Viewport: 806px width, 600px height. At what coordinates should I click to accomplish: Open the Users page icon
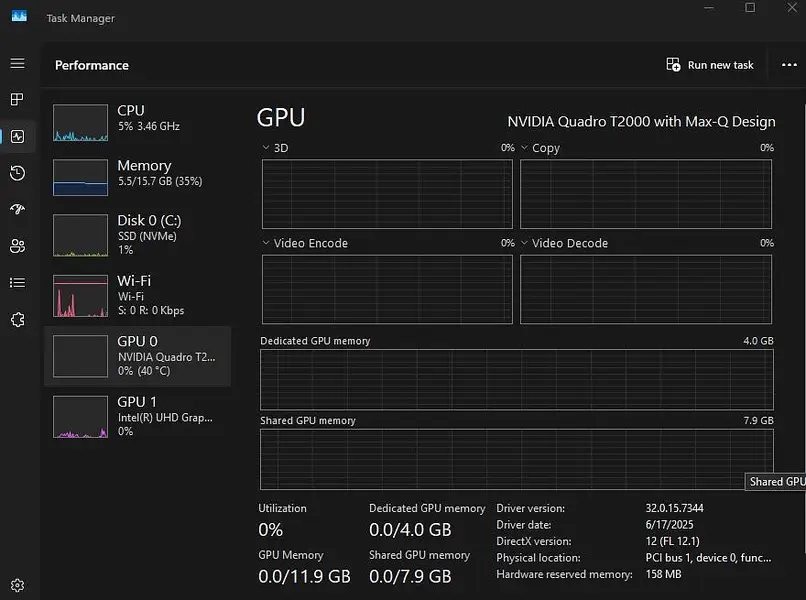click(17, 246)
